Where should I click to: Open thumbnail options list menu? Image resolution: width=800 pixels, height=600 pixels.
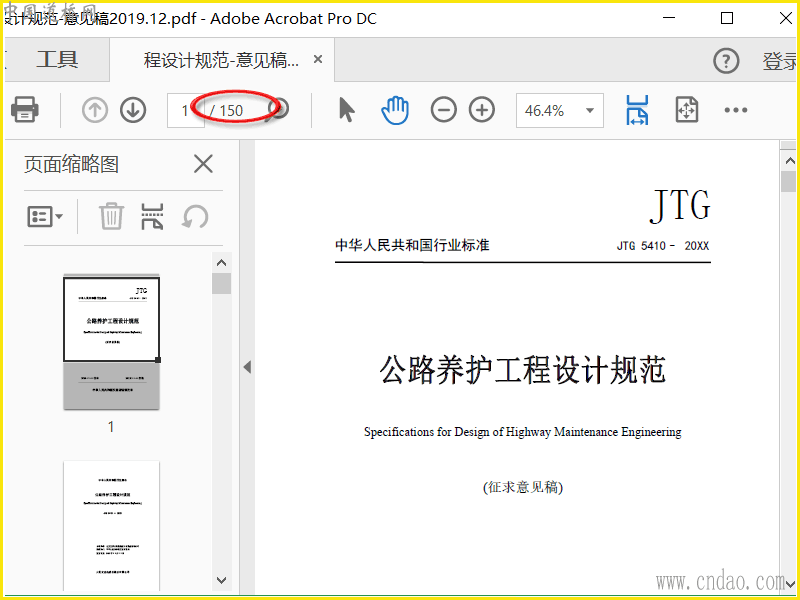point(45,216)
